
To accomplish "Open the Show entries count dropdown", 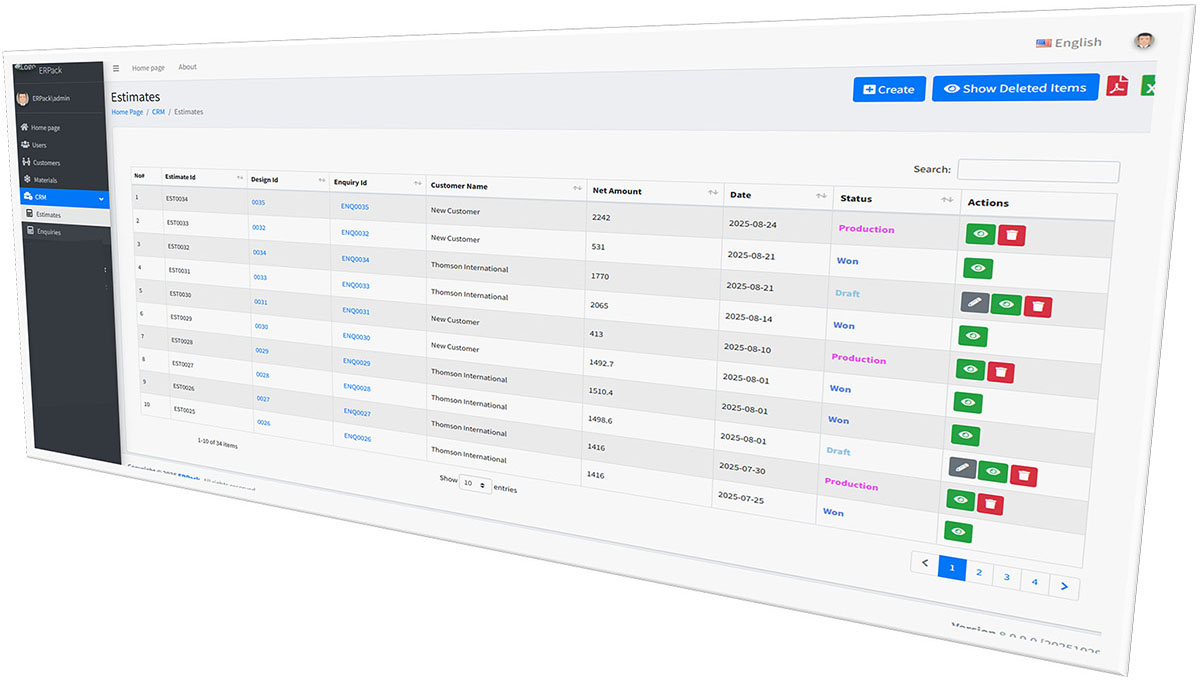I will coord(475,484).
